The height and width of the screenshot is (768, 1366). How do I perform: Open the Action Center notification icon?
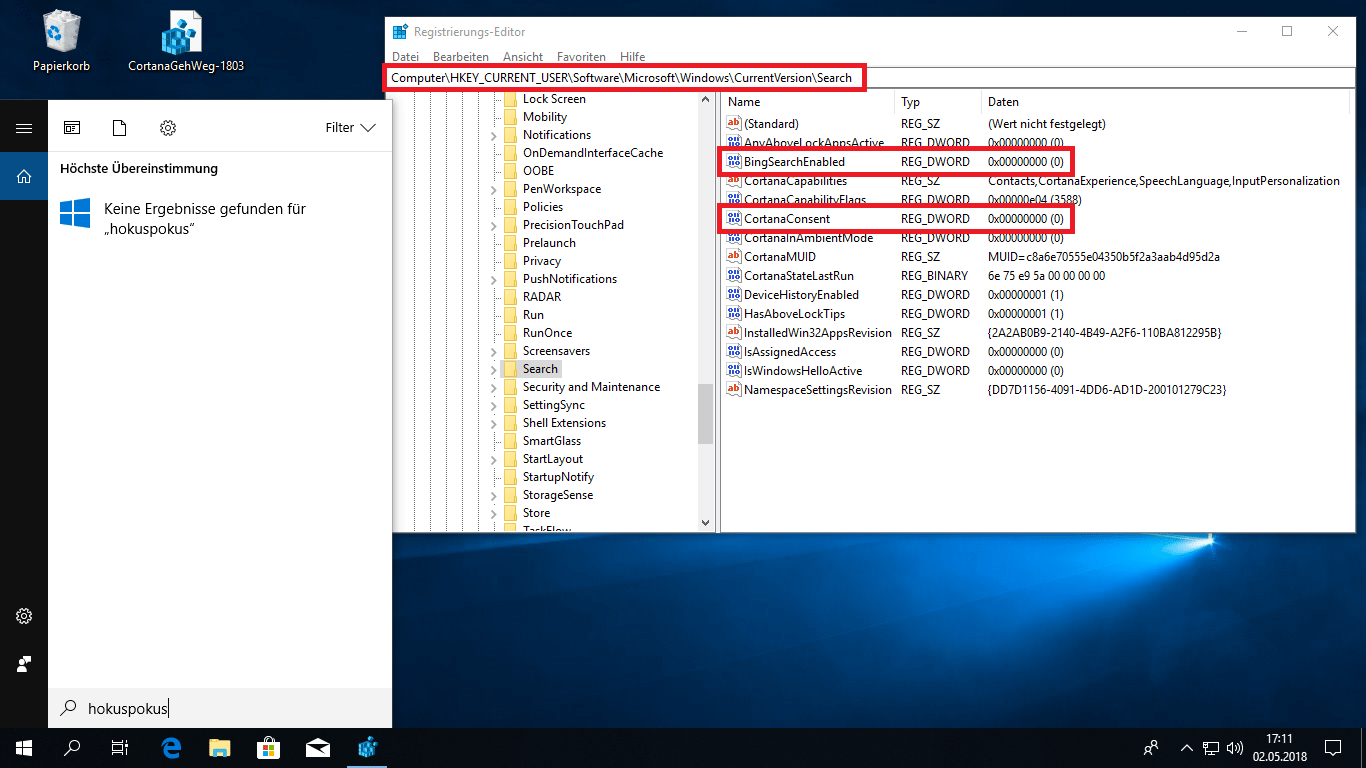point(1333,747)
